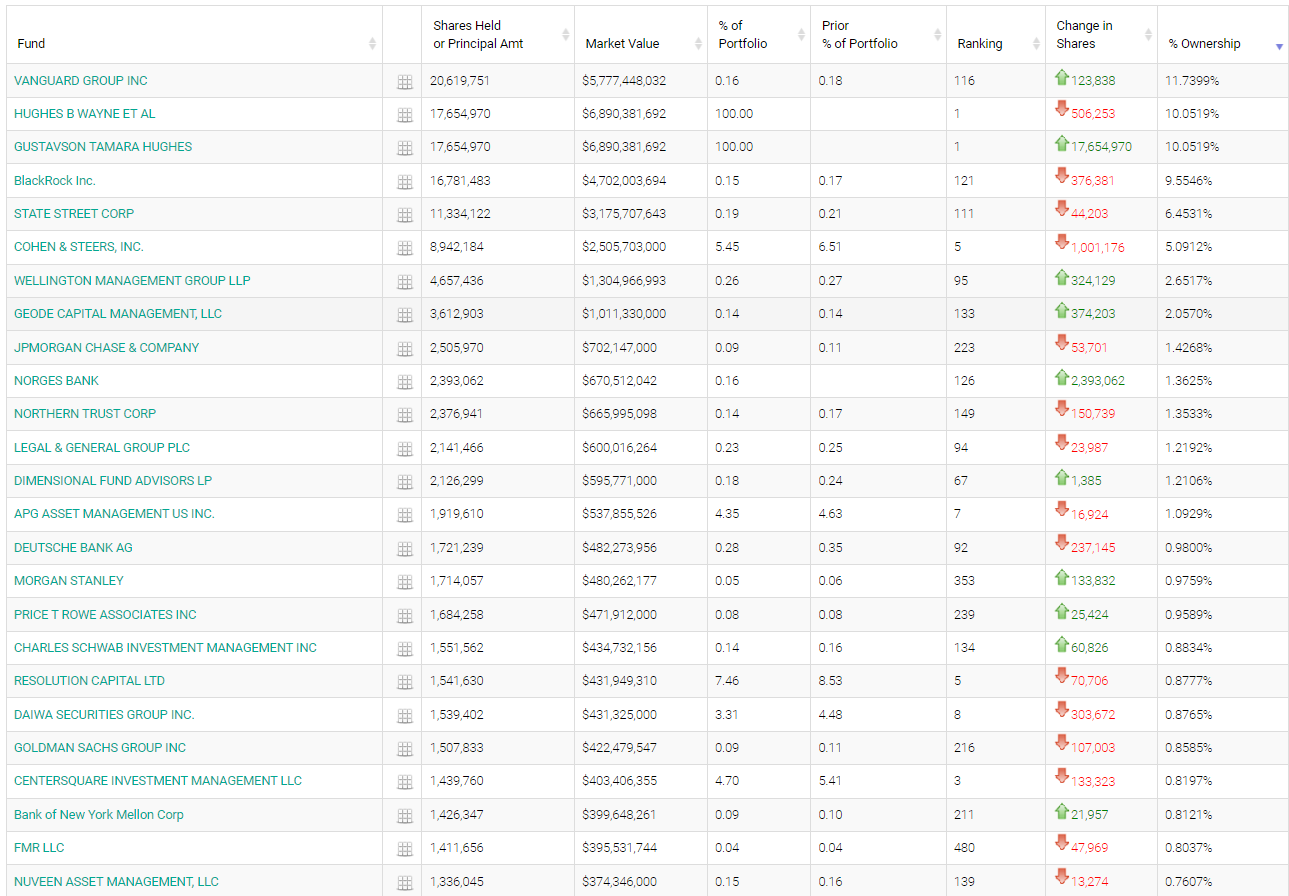Sort by Market Value column
The image size is (1289, 896).
point(641,35)
